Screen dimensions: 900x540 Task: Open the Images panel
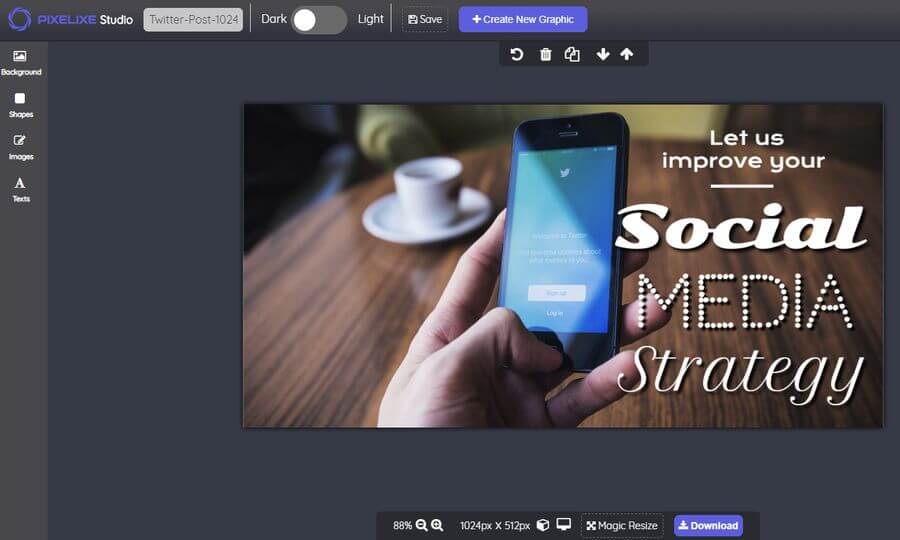coord(21,147)
